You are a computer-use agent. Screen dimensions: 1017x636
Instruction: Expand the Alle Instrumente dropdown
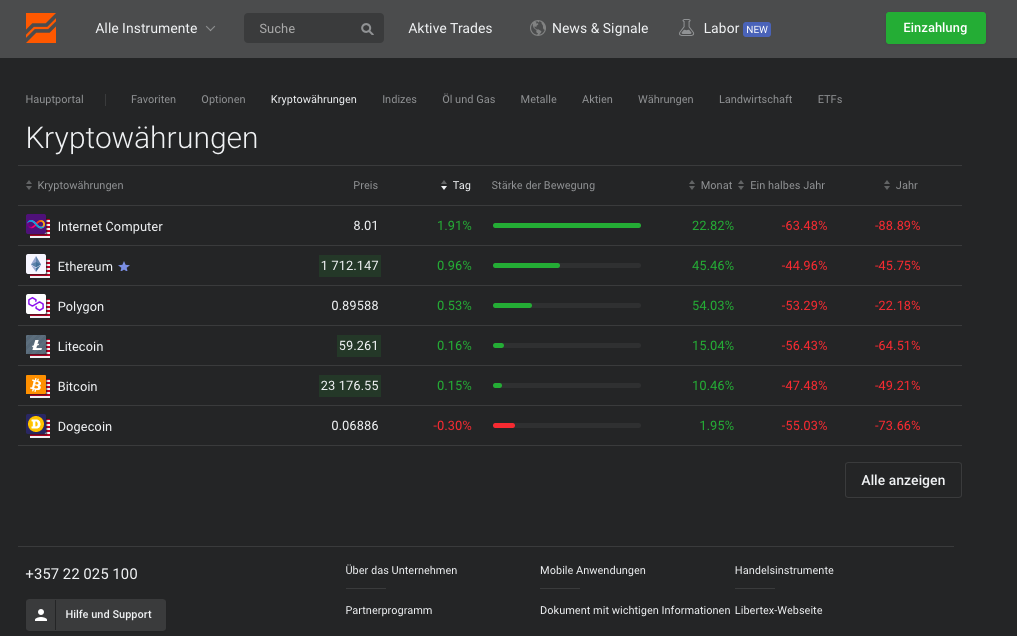[154, 29]
